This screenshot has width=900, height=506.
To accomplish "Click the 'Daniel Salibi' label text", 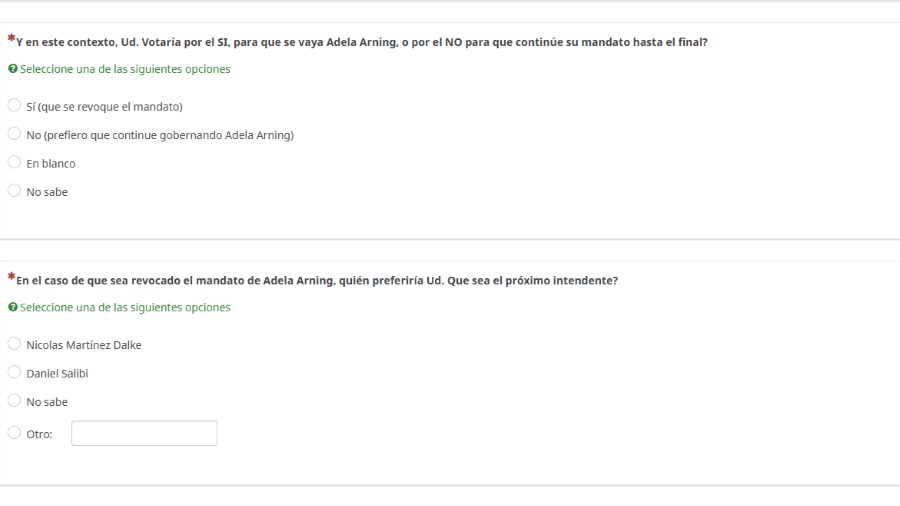I will (57, 373).
